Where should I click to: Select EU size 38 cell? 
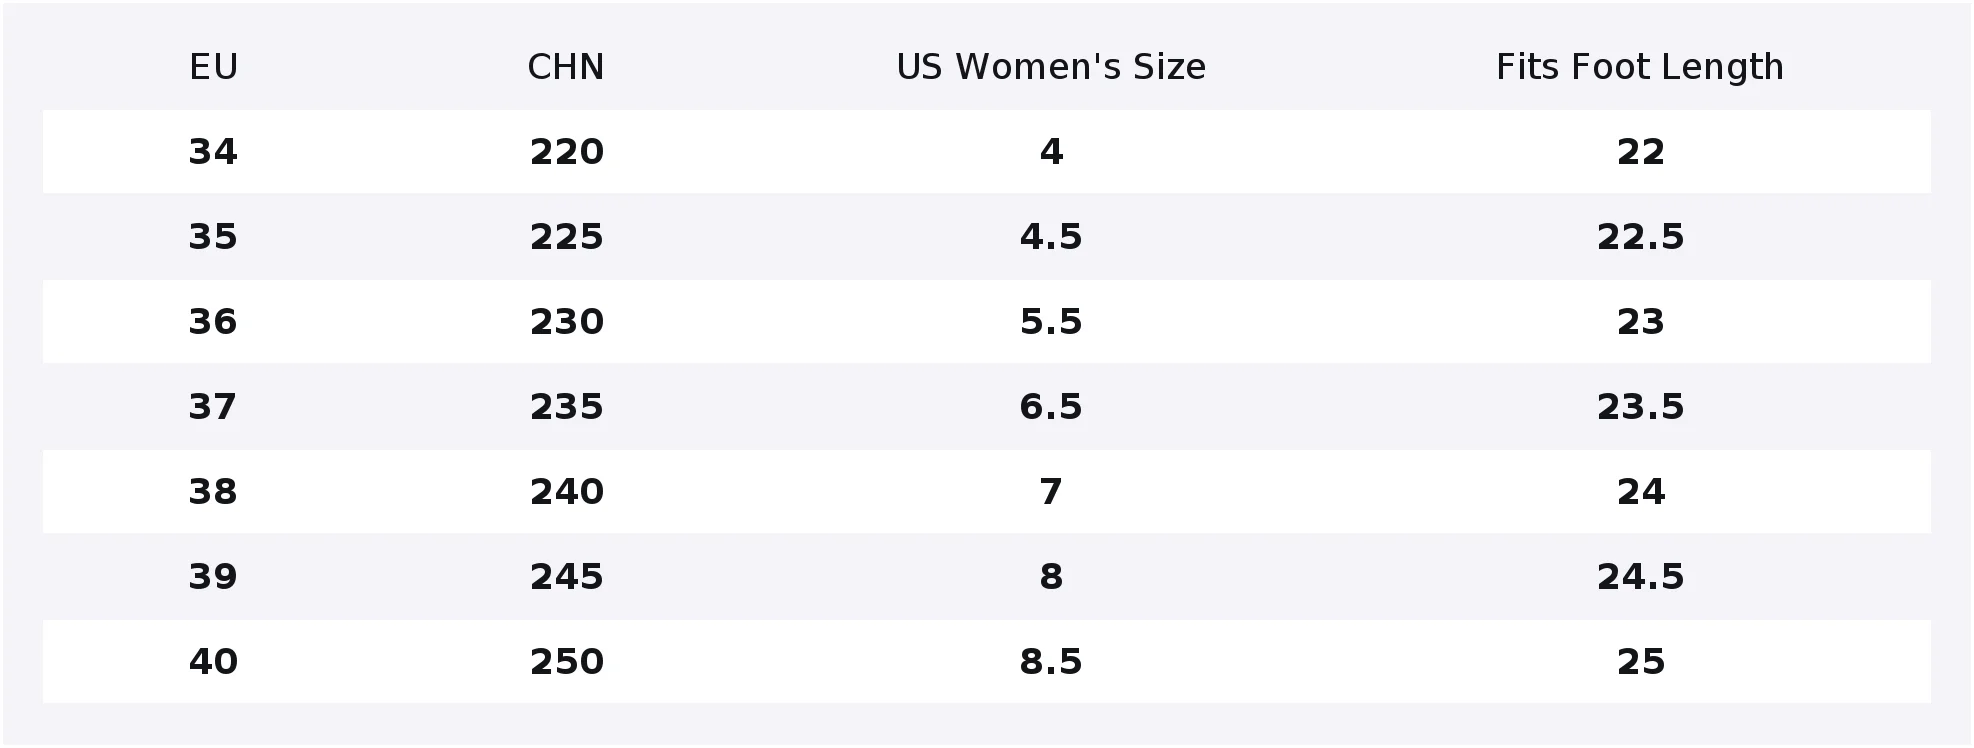coord(213,492)
